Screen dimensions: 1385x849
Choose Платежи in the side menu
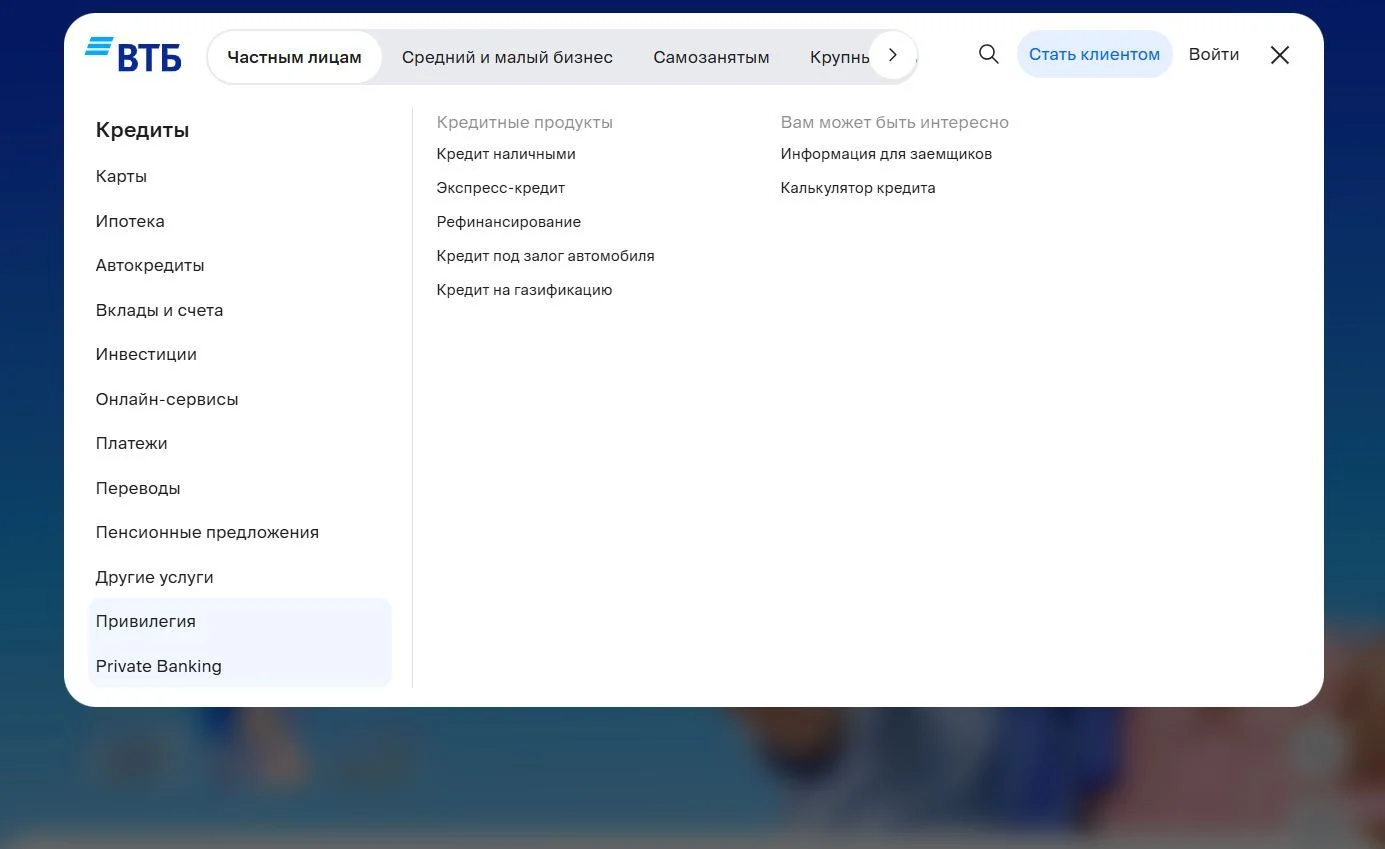click(x=131, y=443)
